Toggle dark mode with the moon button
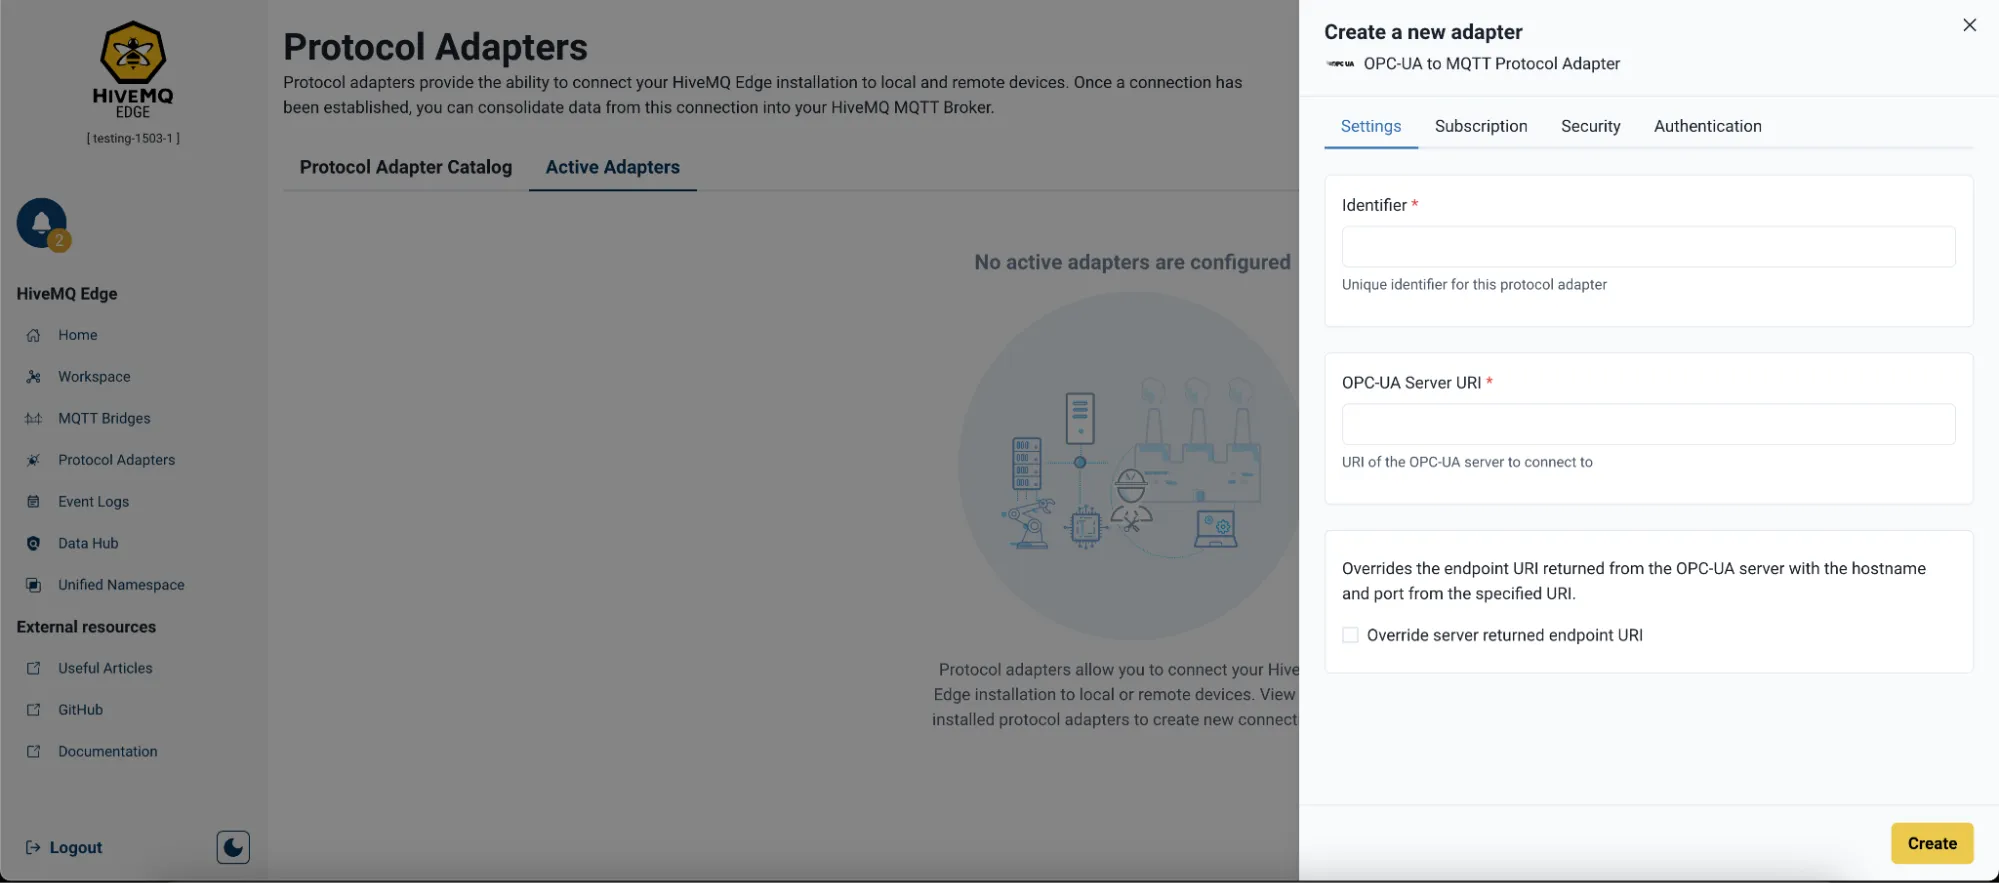 233,848
